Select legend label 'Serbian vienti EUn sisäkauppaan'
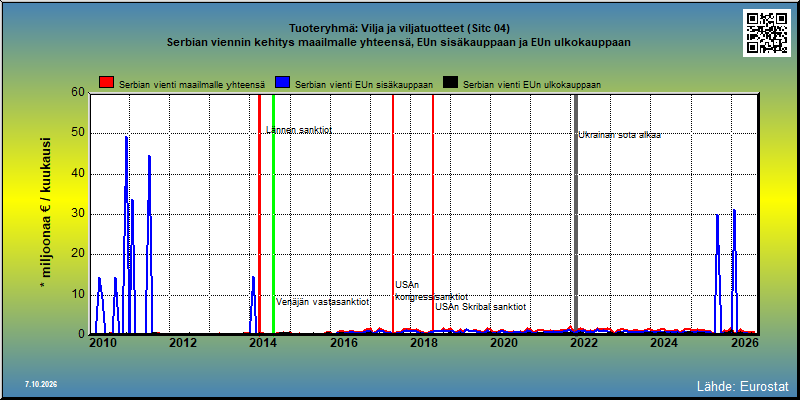Viewport: 800px width, 400px height. (x=364, y=85)
